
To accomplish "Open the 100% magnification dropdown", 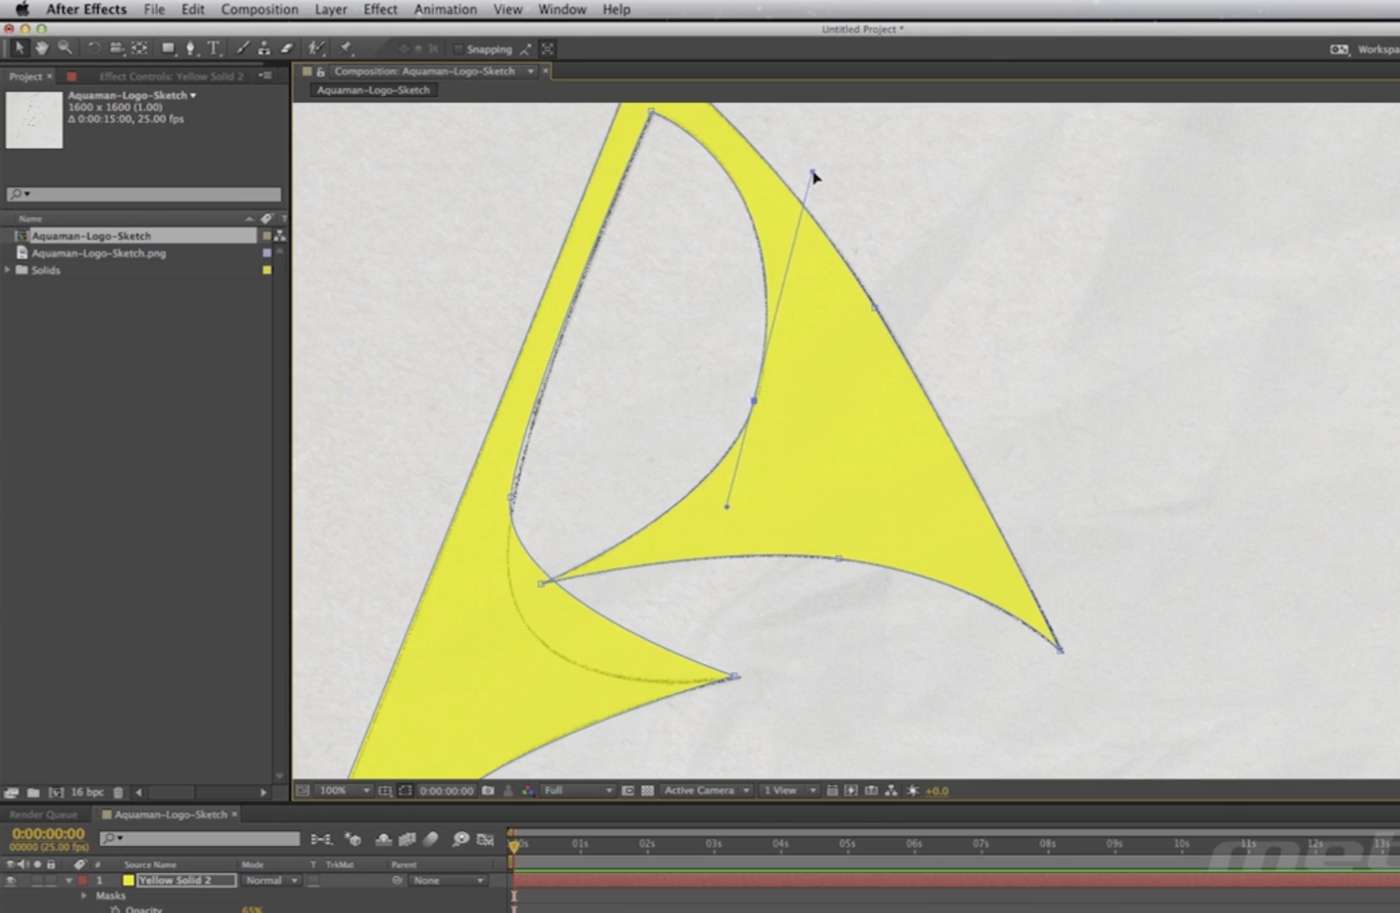I will (x=344, y=790).
